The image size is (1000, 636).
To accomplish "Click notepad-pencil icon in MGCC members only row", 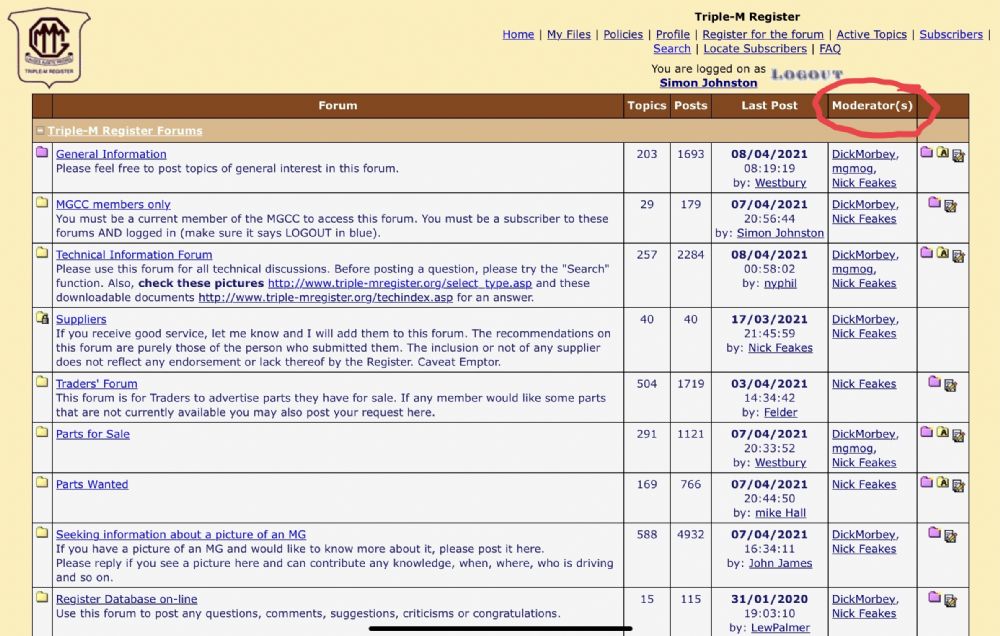I will pos(950,205).
